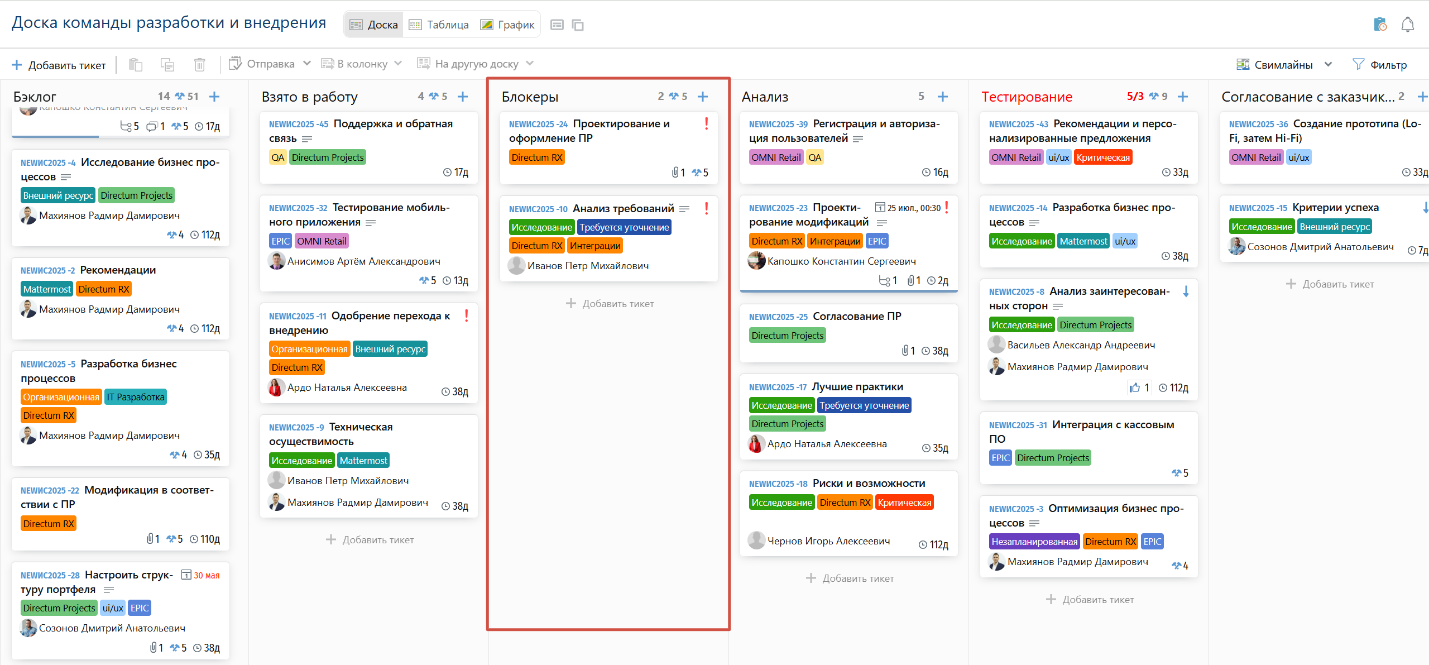
Task: Open the notifications bell
Action: click(x=1408, y=25)
